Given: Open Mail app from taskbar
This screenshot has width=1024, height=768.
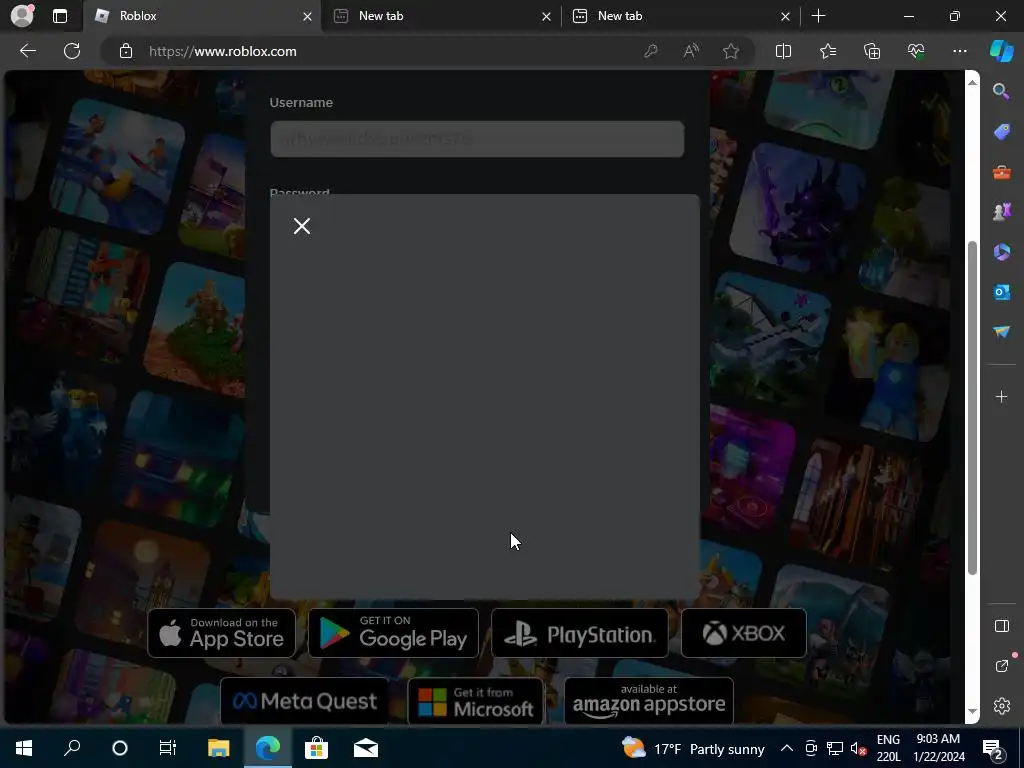Looking at the screenshot, I should coord(366,748).
